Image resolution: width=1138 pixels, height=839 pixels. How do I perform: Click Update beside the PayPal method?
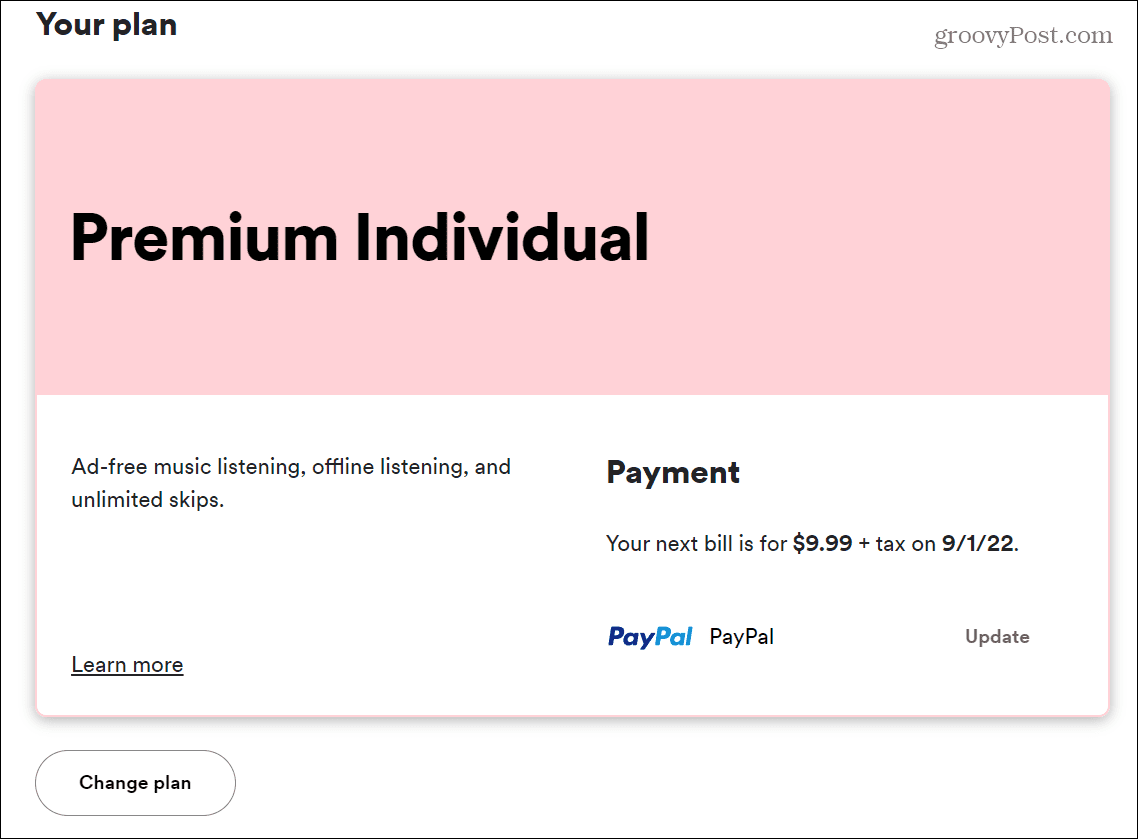pyautogui.click(x=997, y=637)
